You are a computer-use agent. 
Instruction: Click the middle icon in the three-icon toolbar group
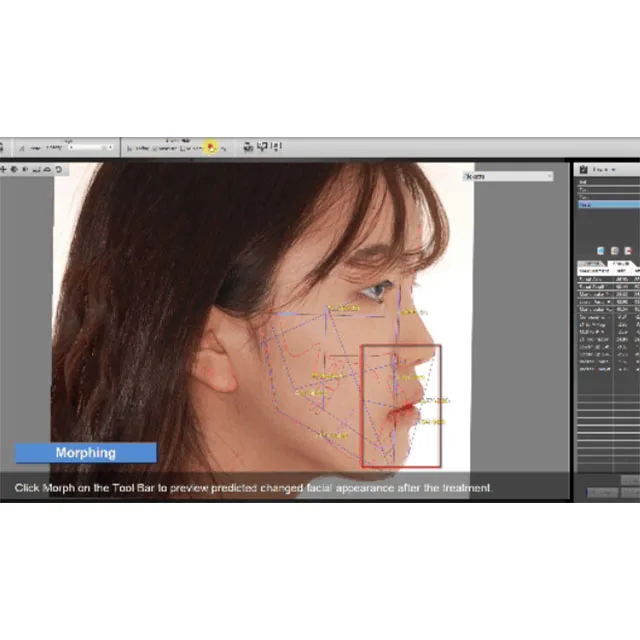262,146
